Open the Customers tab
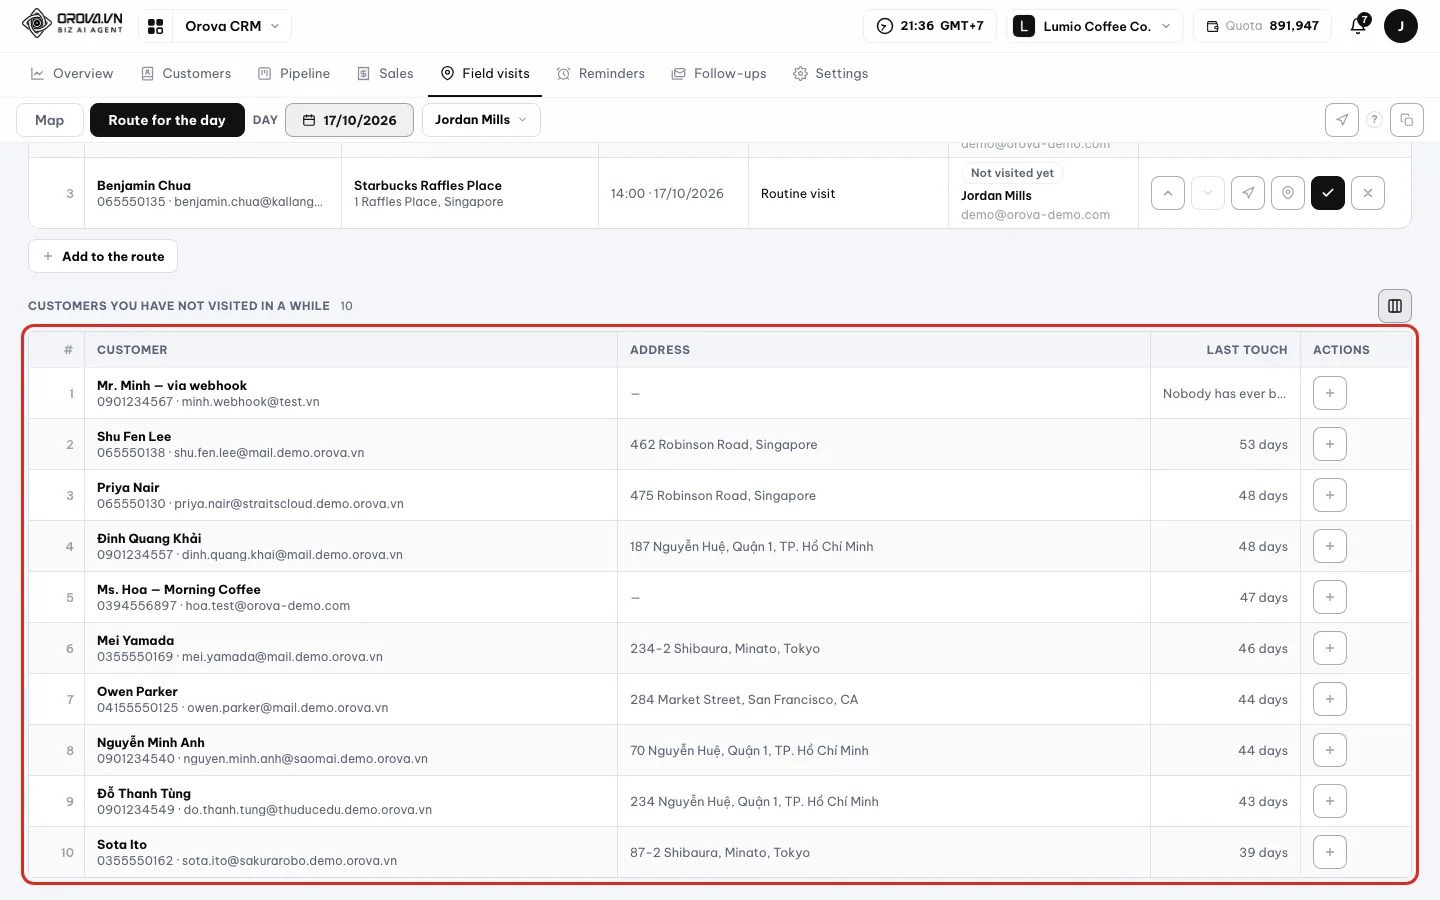 pyautogui.click(x=186, y=74)
